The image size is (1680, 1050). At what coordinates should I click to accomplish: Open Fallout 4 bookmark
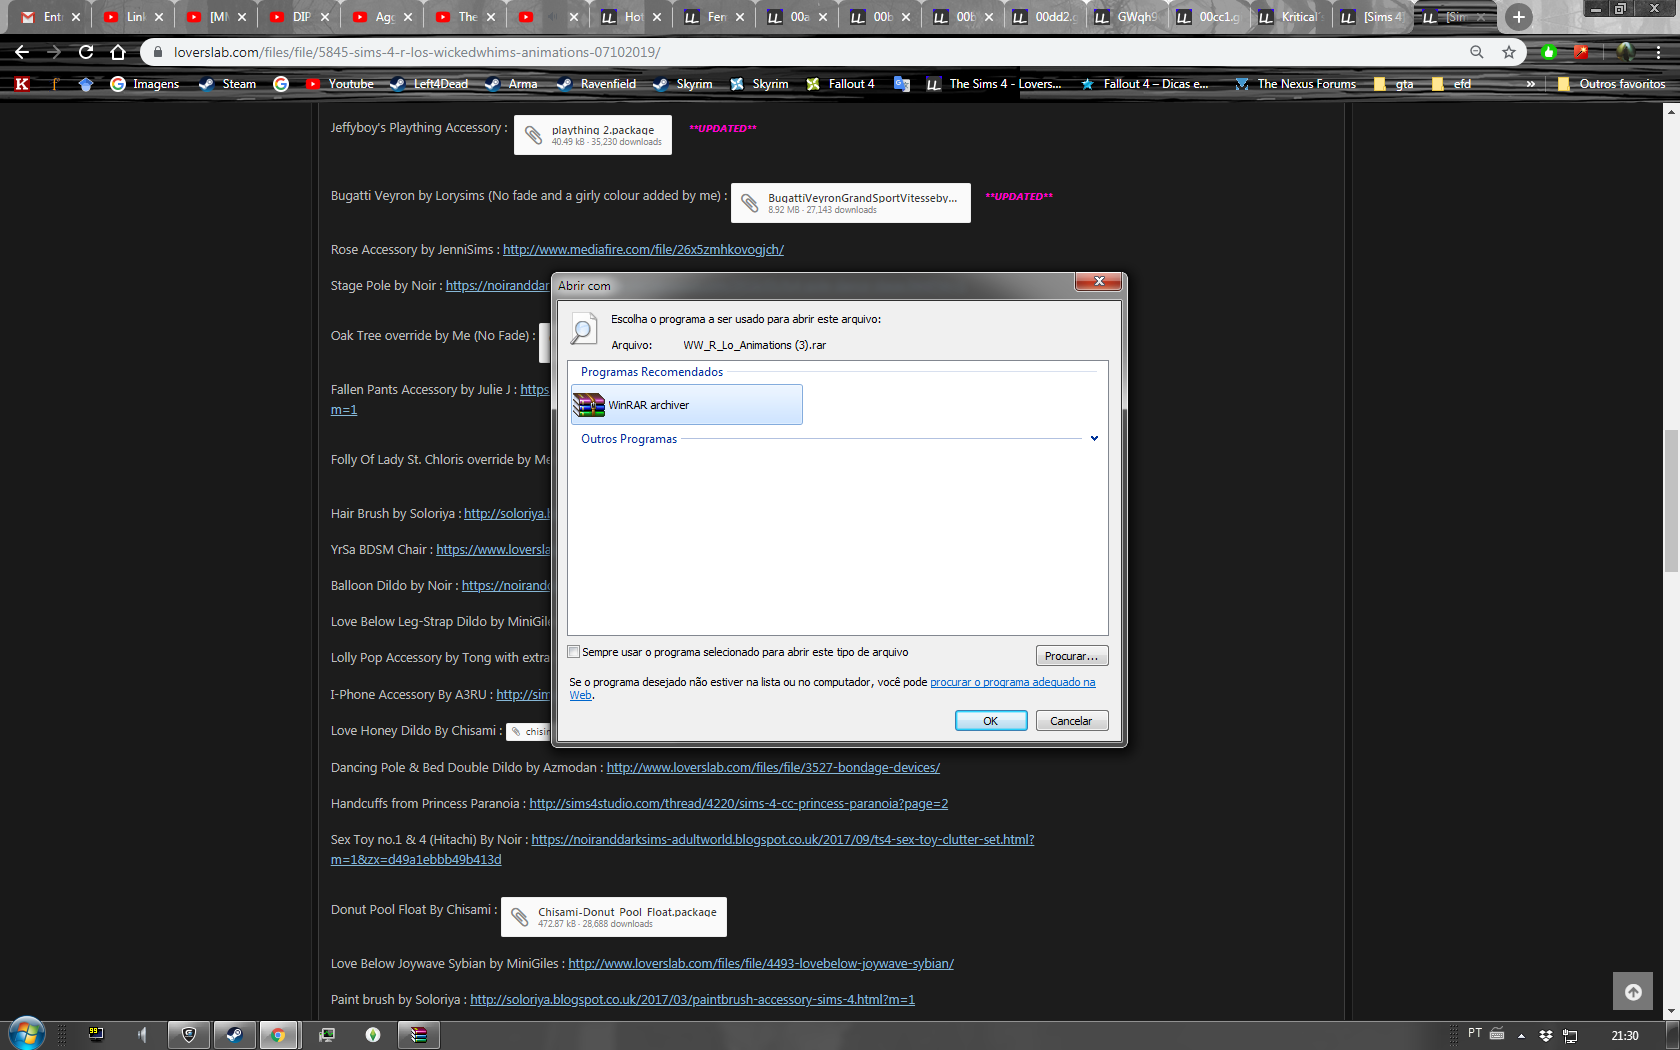tap(840, 84)
